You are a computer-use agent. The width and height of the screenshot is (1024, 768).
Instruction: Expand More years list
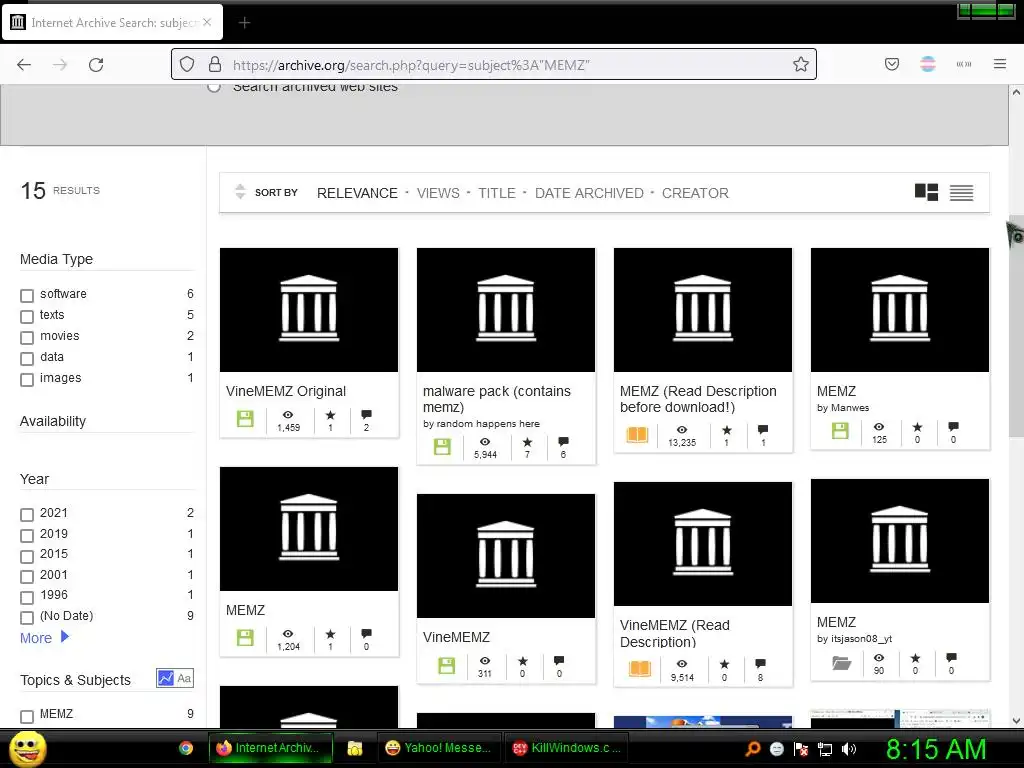pos(44,637)
